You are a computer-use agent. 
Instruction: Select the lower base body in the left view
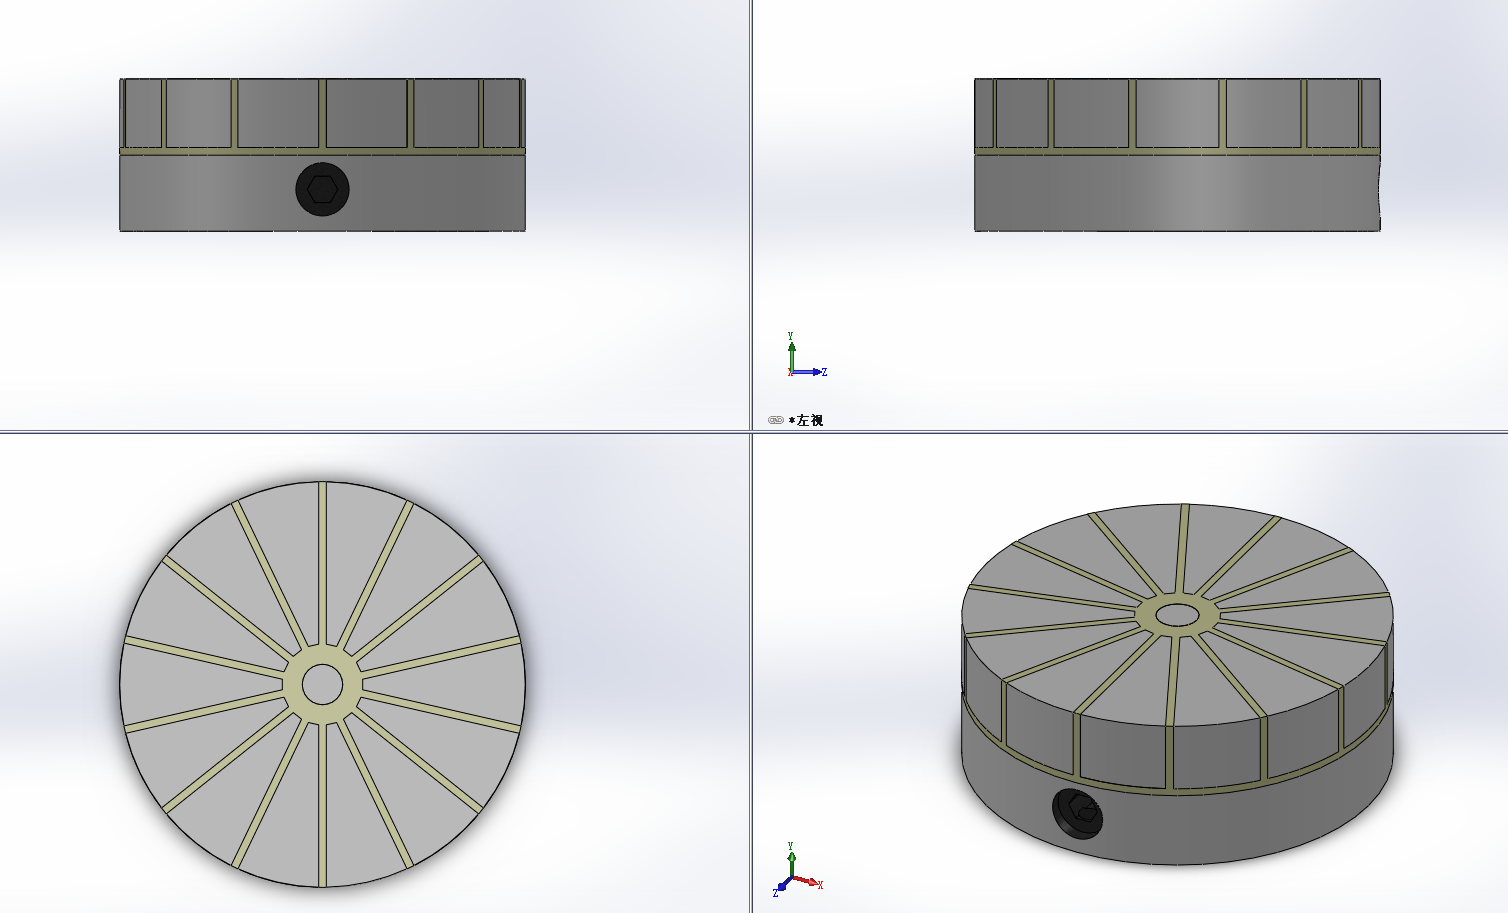1177,193
